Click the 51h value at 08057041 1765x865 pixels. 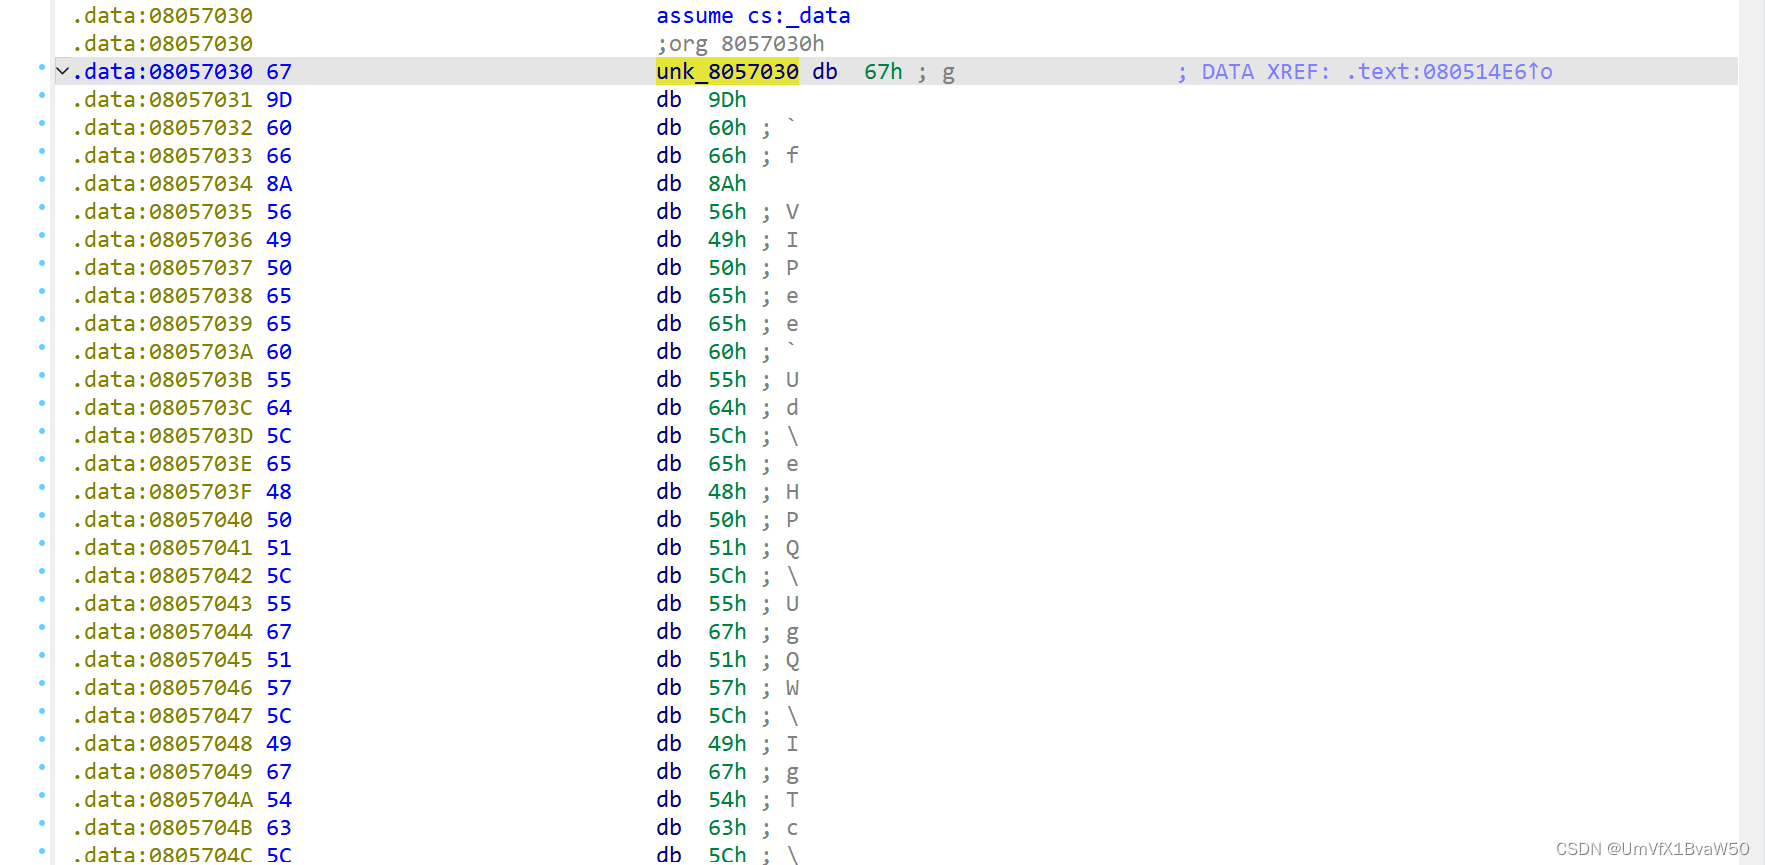(727, 547)
